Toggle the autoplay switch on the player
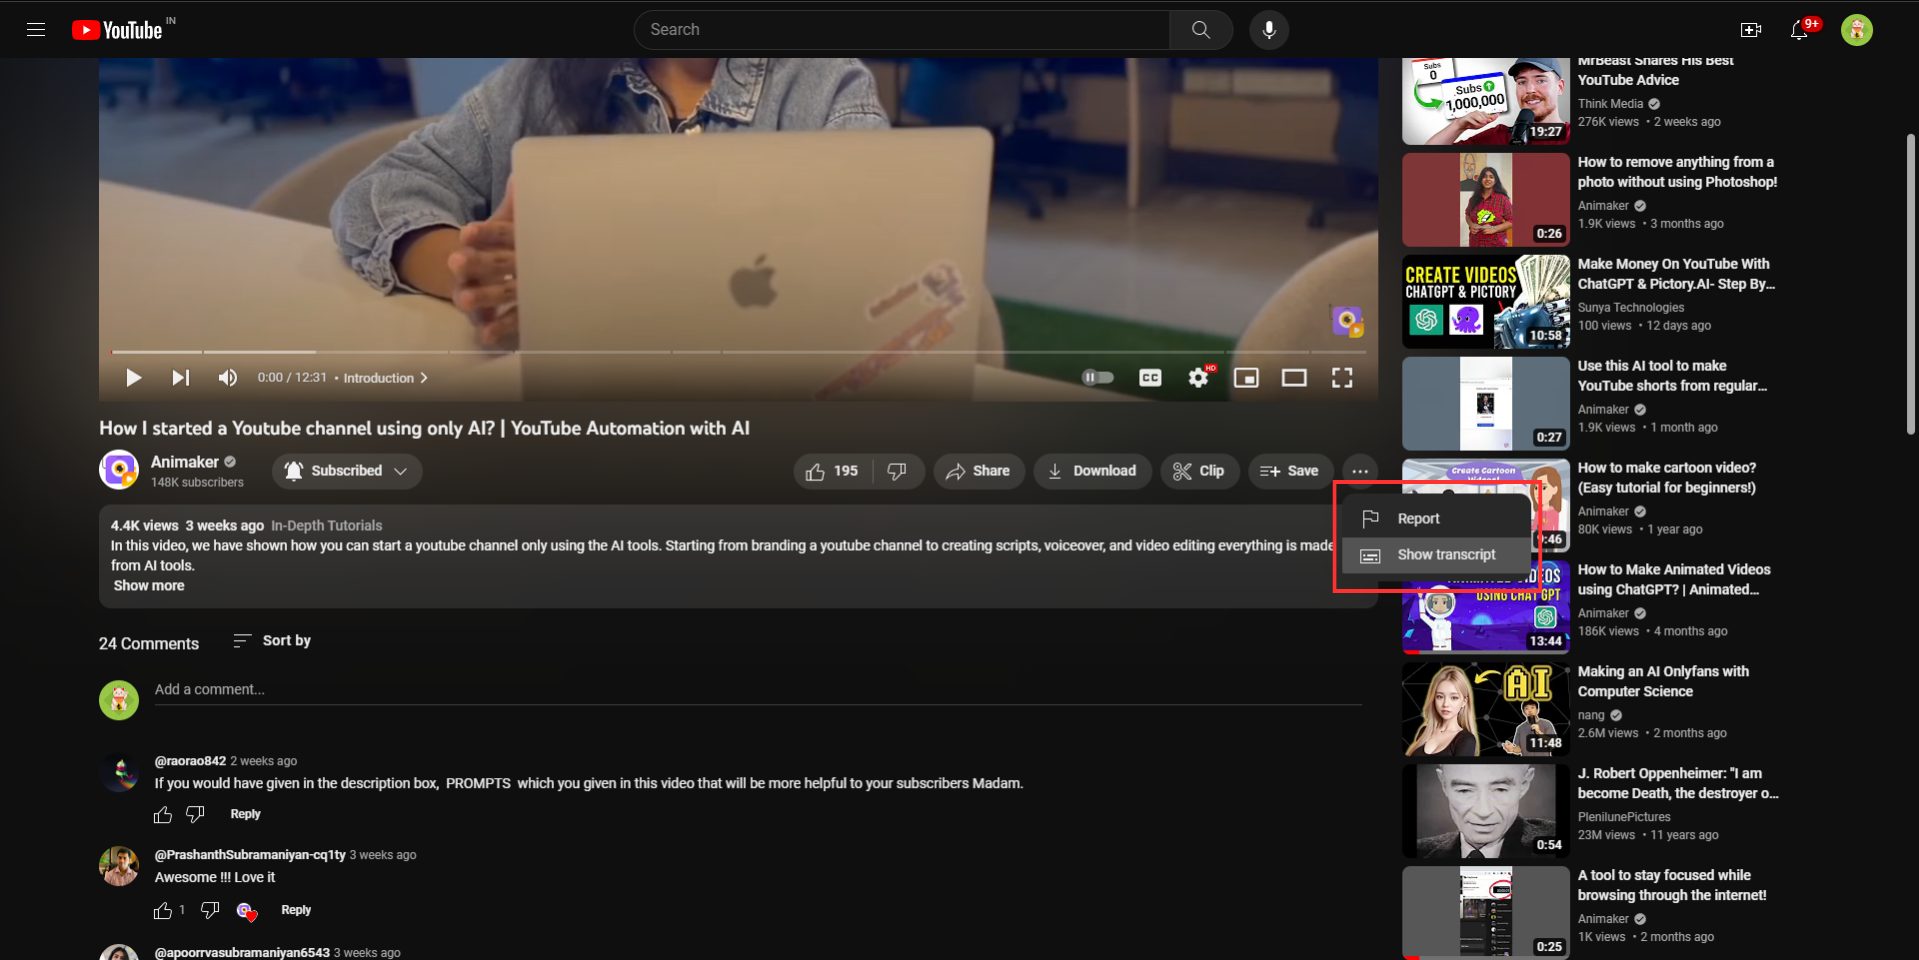Image resolution: width=1919 pixels, height=960 pixels. (1097, 377)
